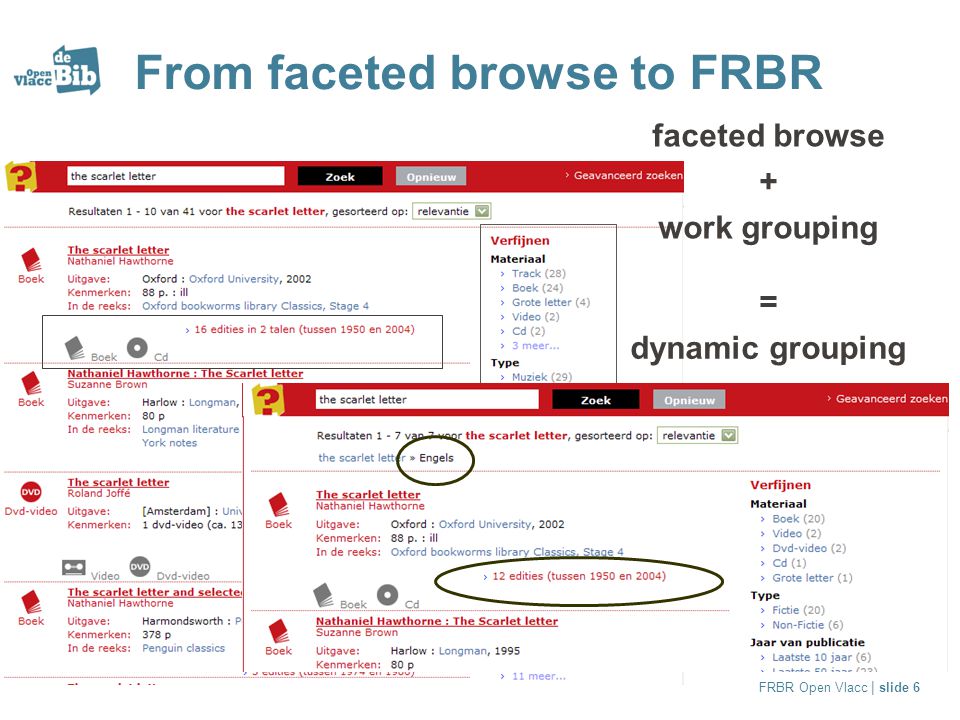
Task: Filter by Muziek (29) type
Action: click(x=541, y=377)
